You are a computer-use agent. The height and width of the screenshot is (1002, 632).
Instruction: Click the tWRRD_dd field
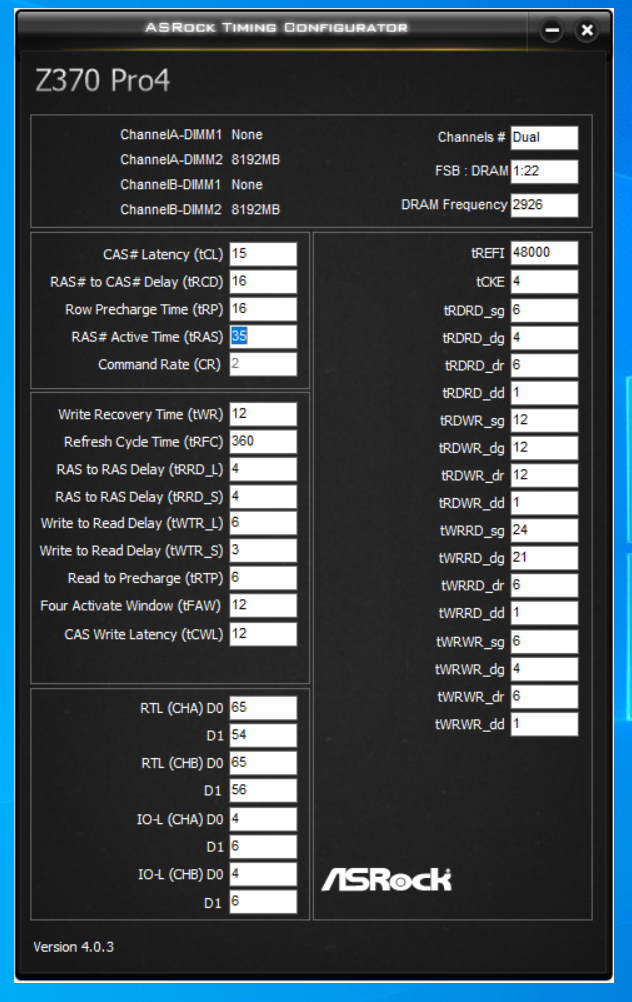tap(544, 612)
